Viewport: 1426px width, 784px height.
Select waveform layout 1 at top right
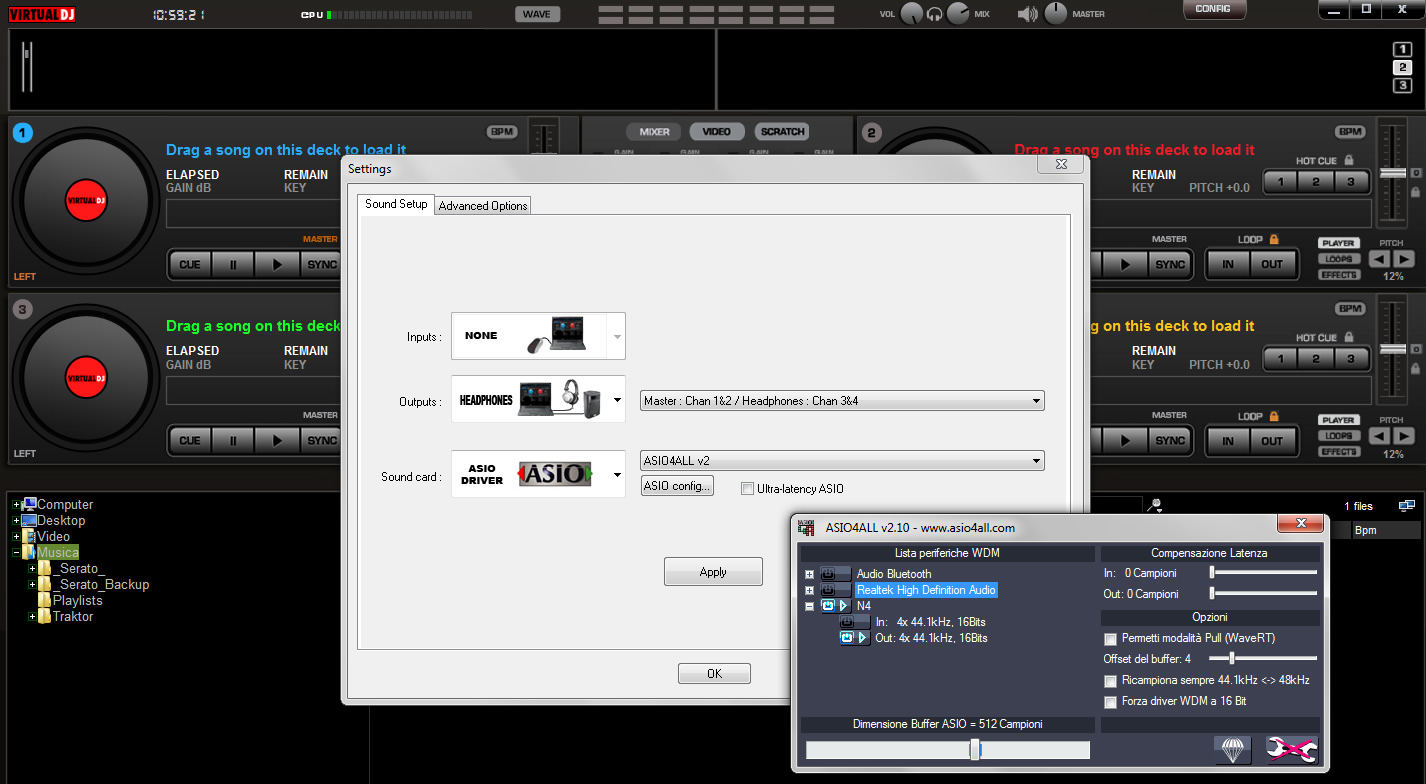click(1403, 51)
